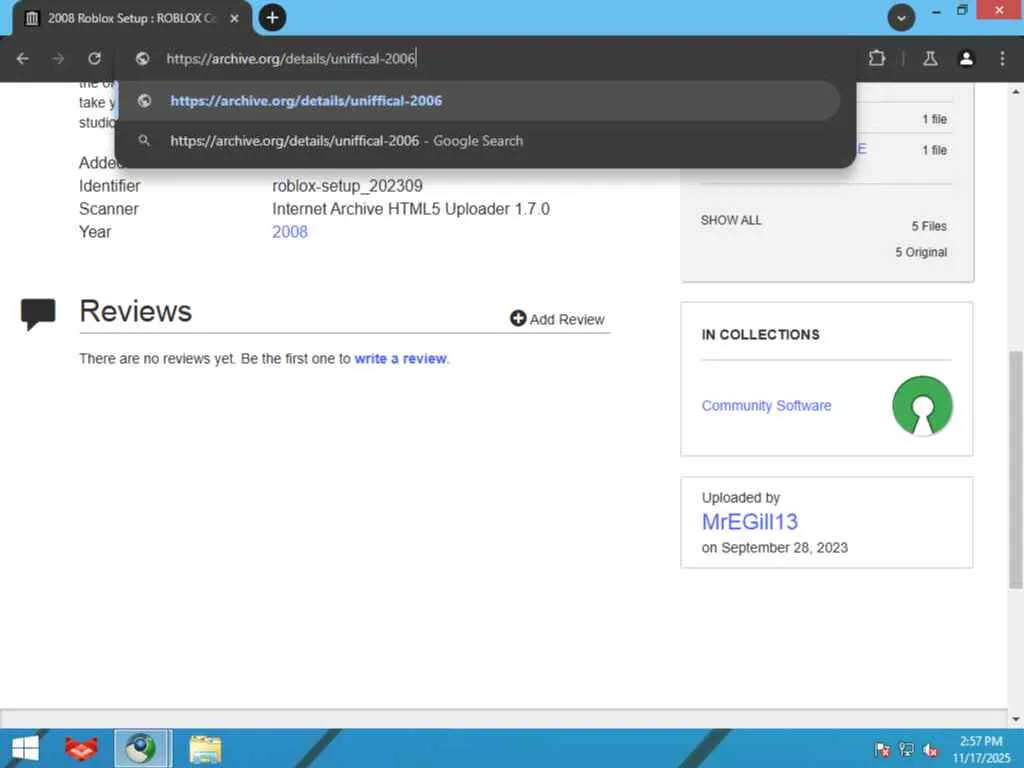Click the roblox-setup_202309 identifier value

[347, 186]
